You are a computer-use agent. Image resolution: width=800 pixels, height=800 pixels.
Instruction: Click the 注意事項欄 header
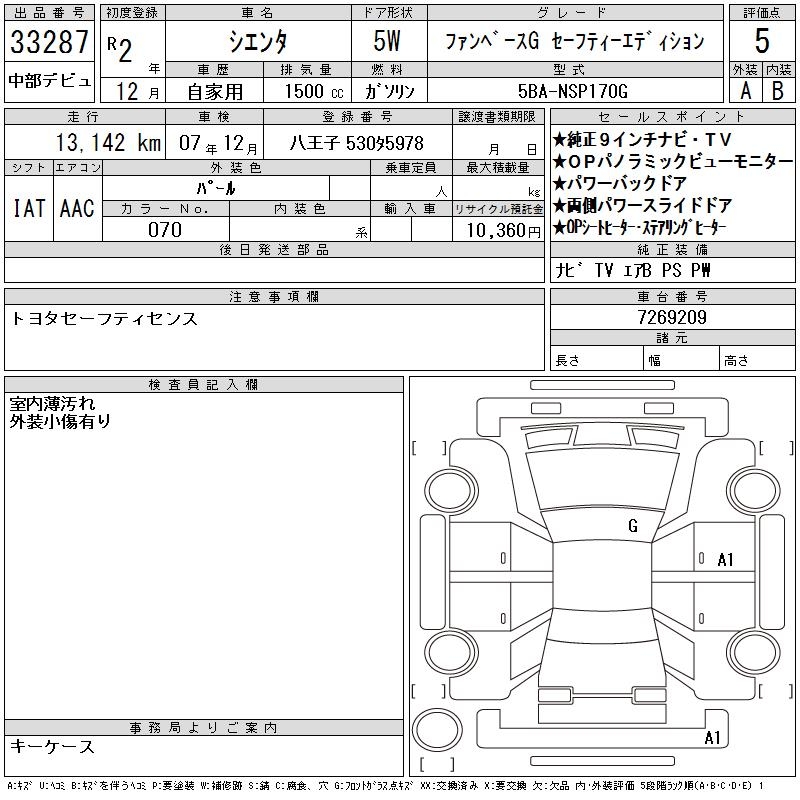click(x=274, y=297)
